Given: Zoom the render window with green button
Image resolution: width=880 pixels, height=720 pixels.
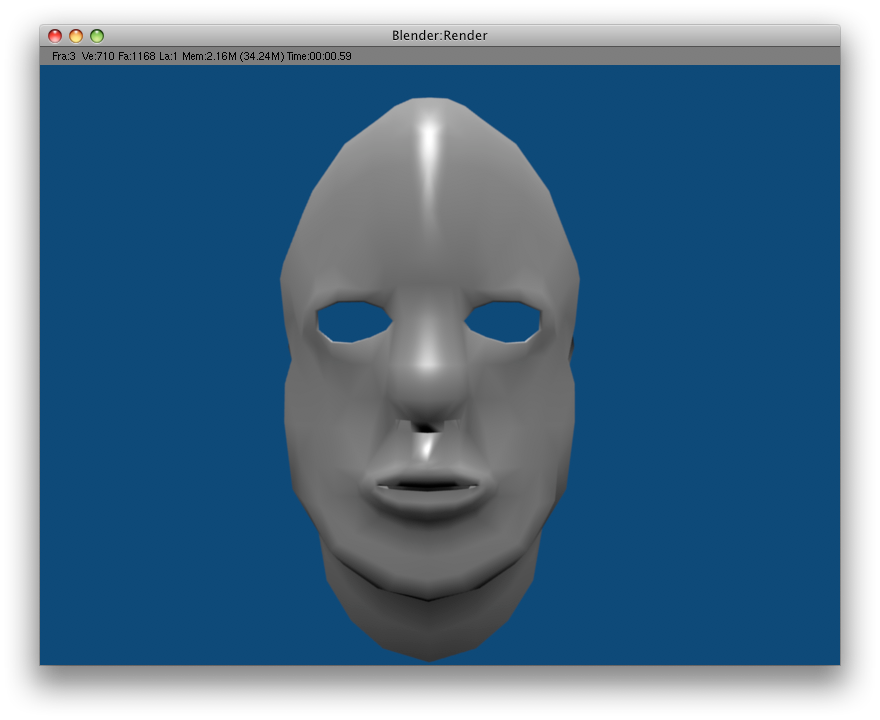Looking at the screenshot, I should (x=97, y=36).
